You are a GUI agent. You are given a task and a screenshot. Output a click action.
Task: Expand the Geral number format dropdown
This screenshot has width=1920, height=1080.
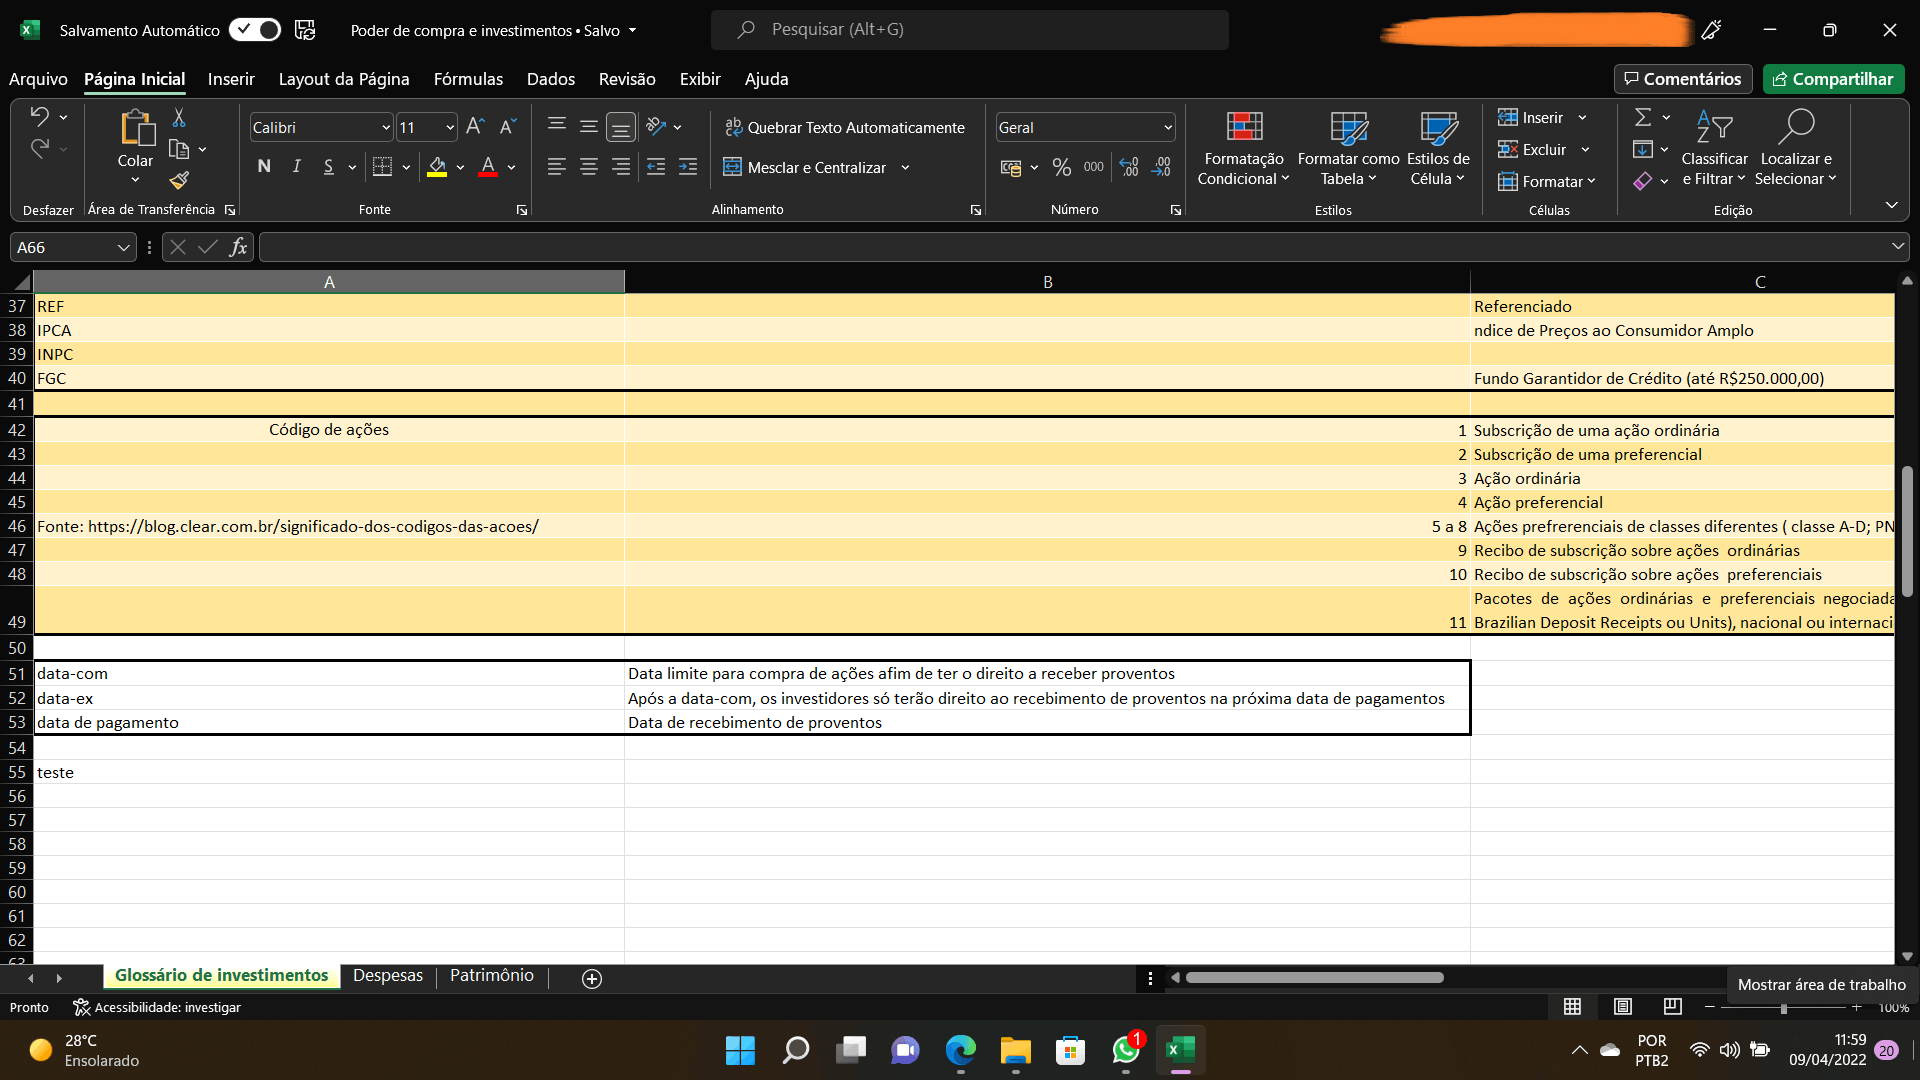pyautogui.click(x=1167, y=128)
